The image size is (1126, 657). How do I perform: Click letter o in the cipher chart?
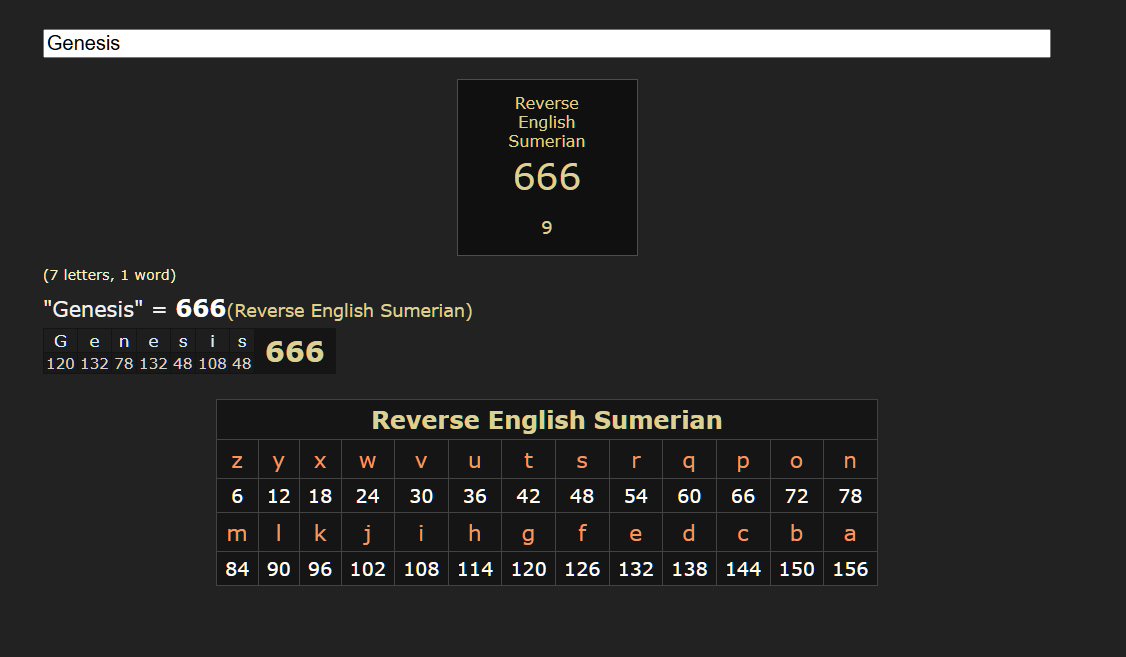(x=796, y=460)
